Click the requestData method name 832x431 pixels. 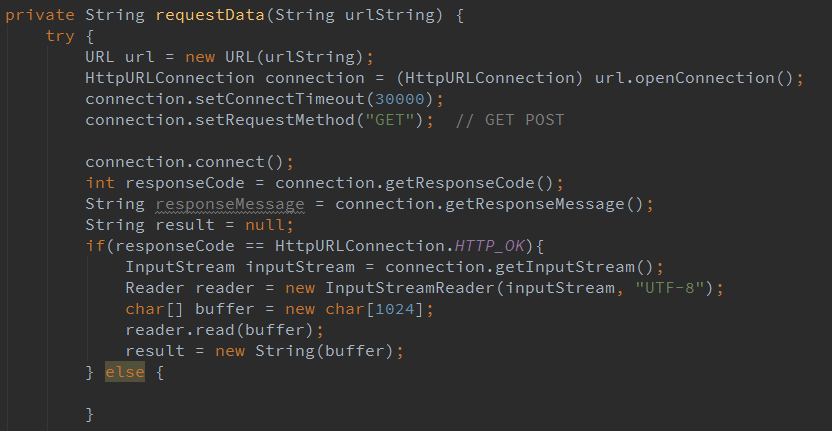click(199, 15)
